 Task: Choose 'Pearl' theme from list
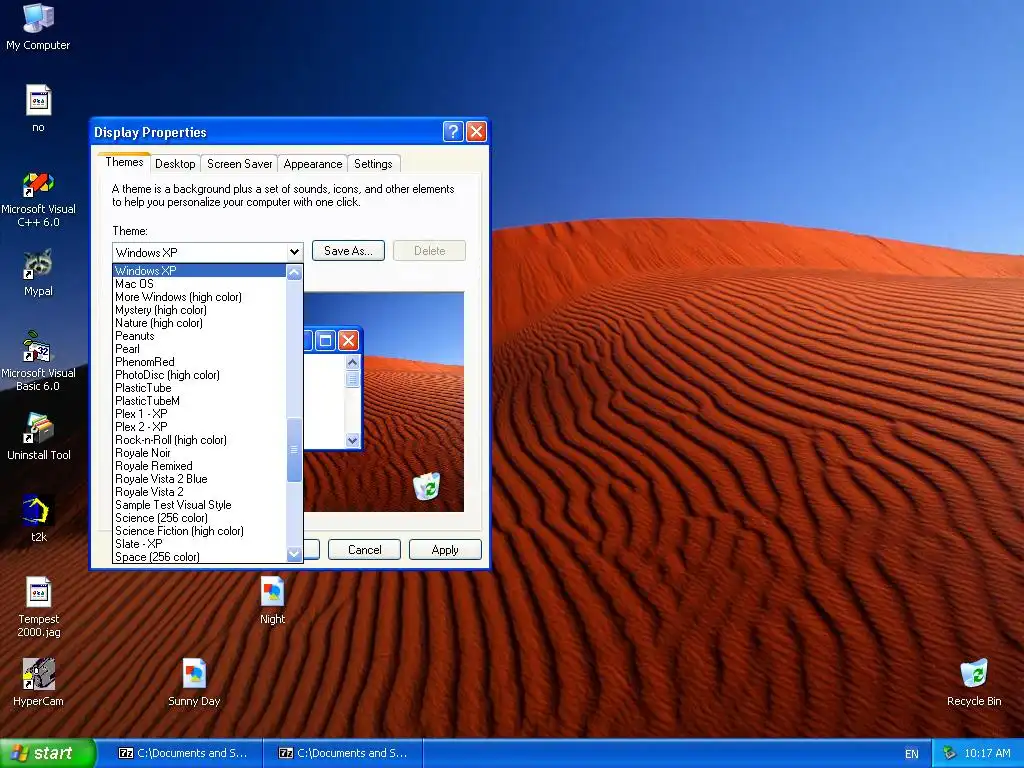click(x=200, y=349)
